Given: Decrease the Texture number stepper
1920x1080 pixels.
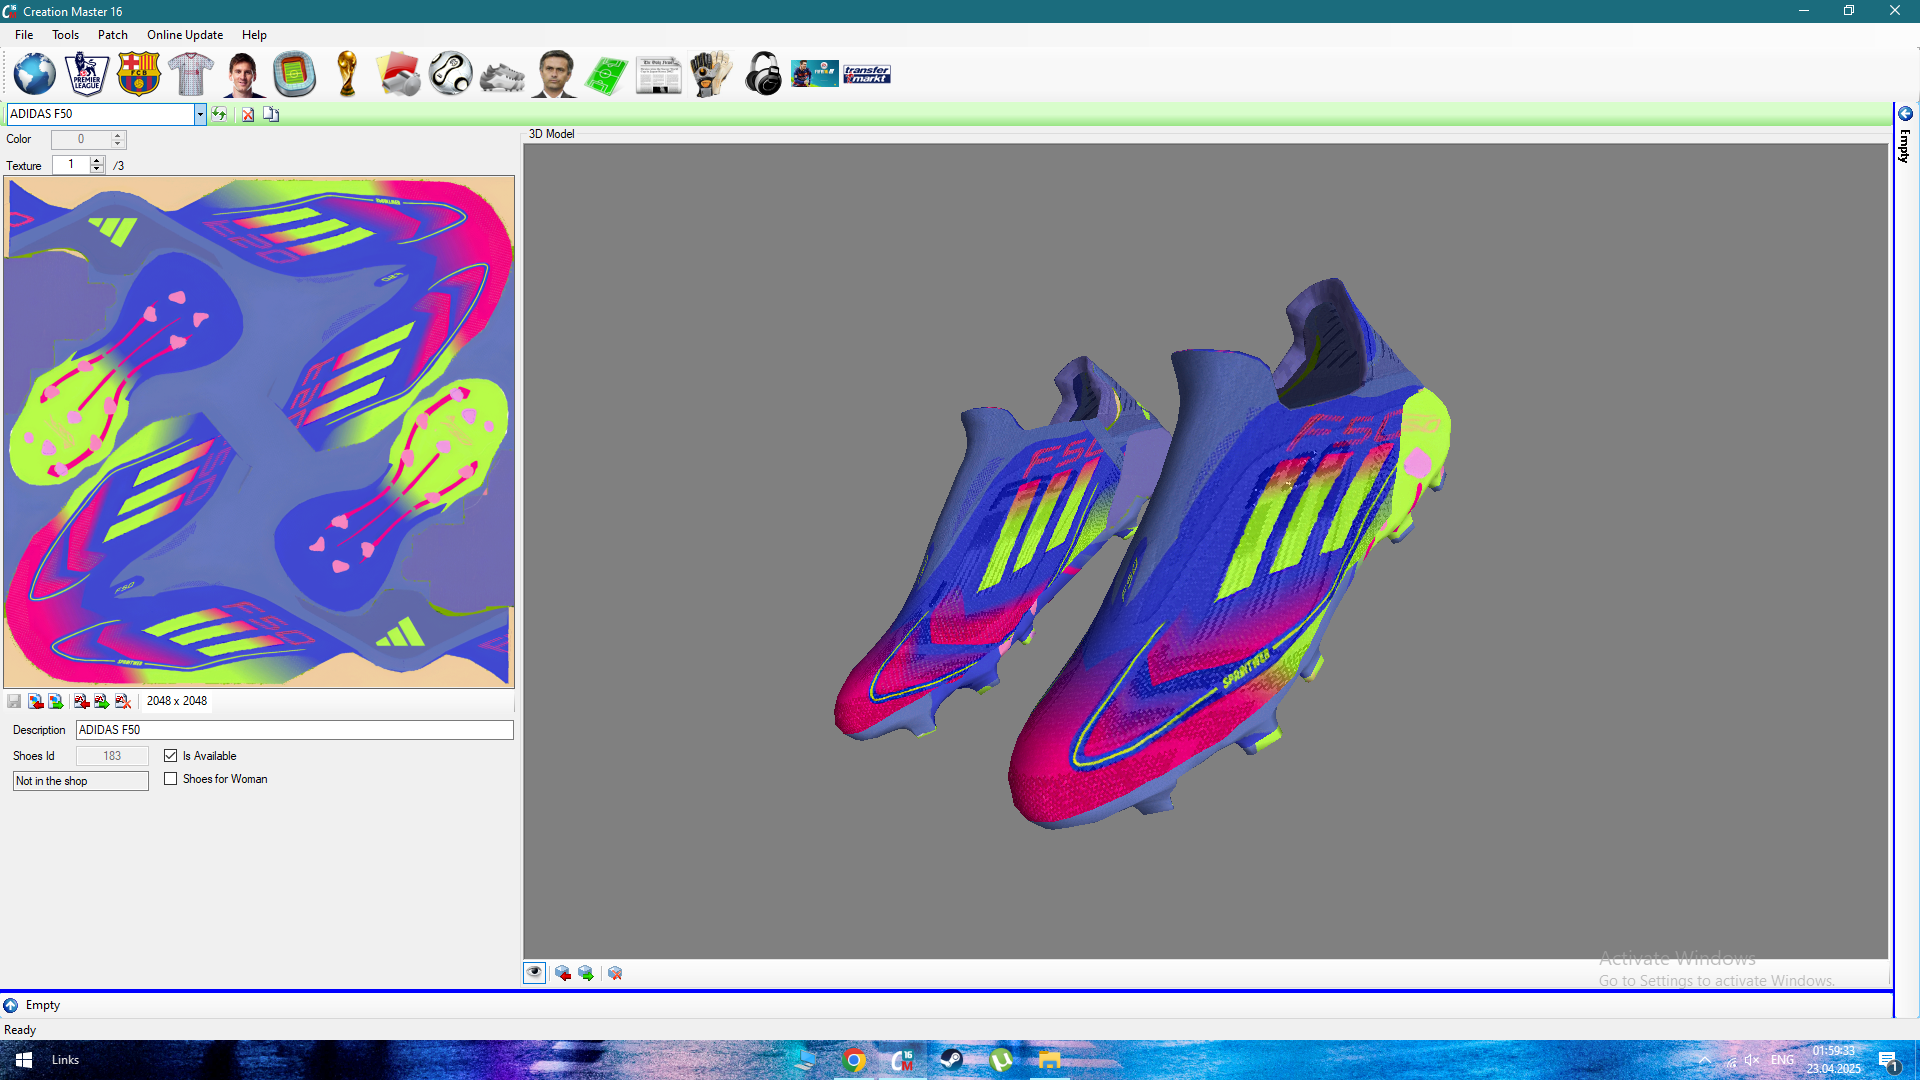Looking at the screenshot, I should tap(97, 169).
